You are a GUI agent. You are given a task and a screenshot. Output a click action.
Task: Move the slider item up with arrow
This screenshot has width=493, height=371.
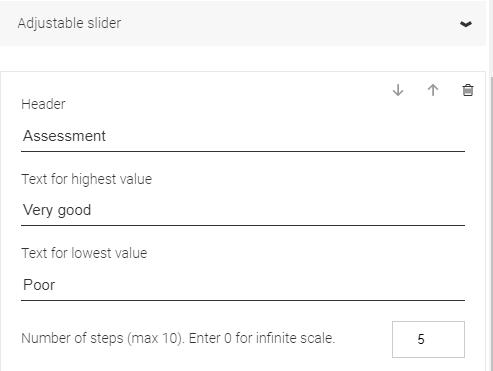click(x=433, y=90)
